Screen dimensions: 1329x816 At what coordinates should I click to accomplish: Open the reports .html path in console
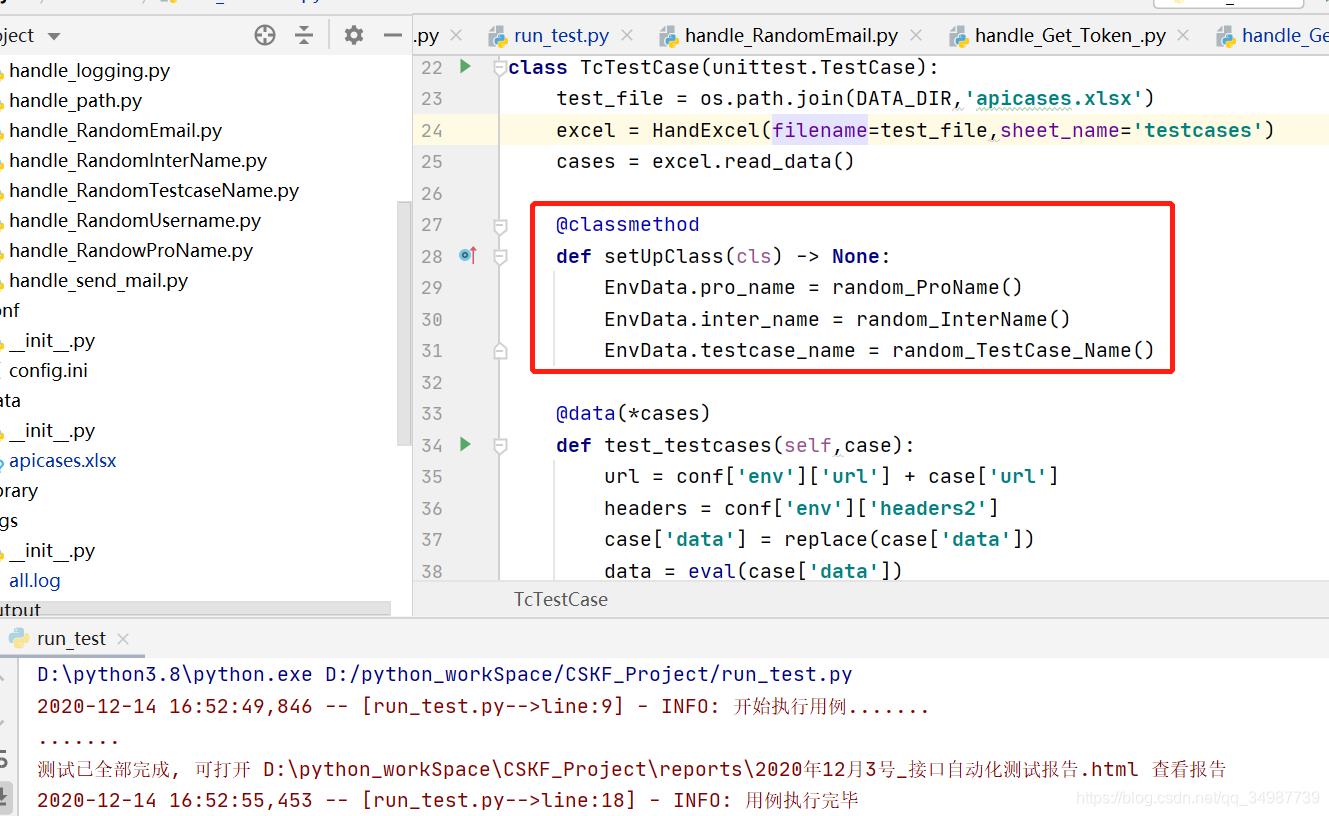click(700, 769)
